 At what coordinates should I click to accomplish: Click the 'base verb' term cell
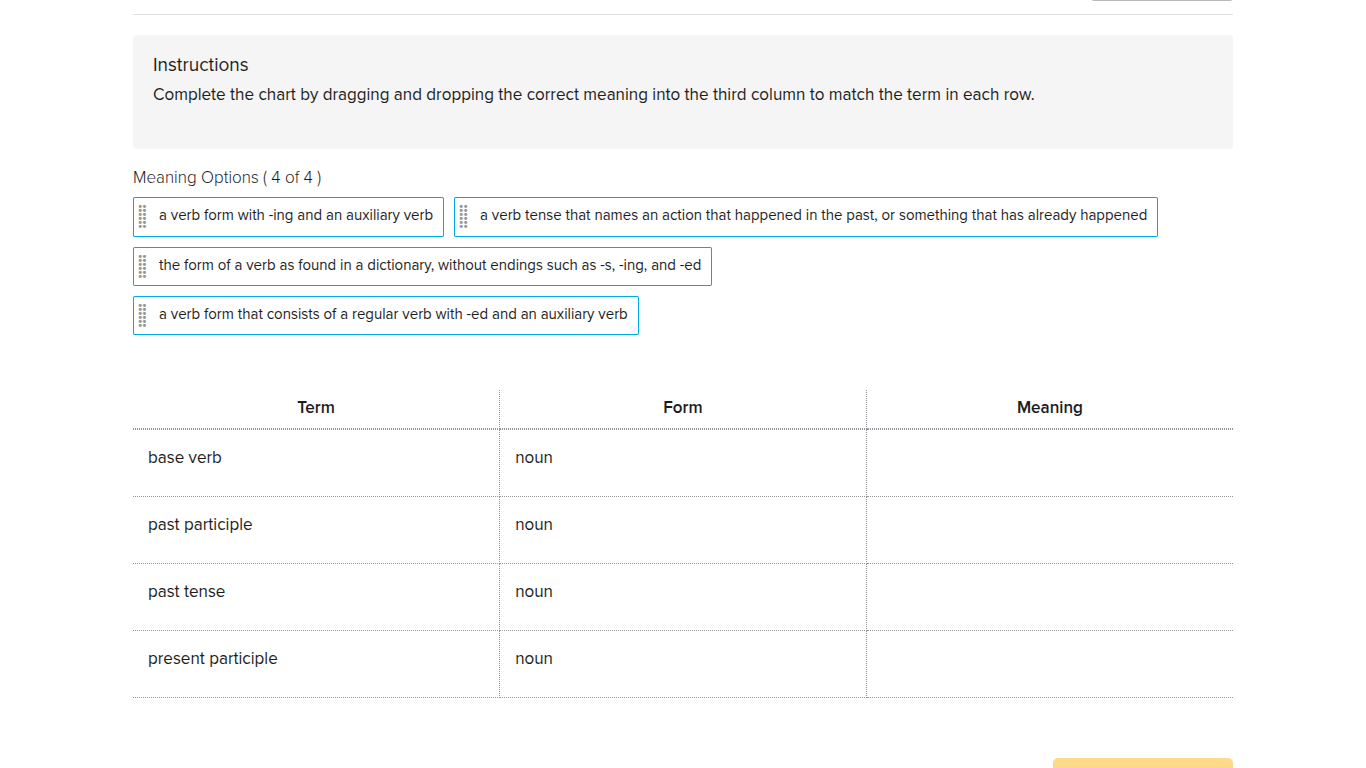pyautogui.click(x=184, y=457)
